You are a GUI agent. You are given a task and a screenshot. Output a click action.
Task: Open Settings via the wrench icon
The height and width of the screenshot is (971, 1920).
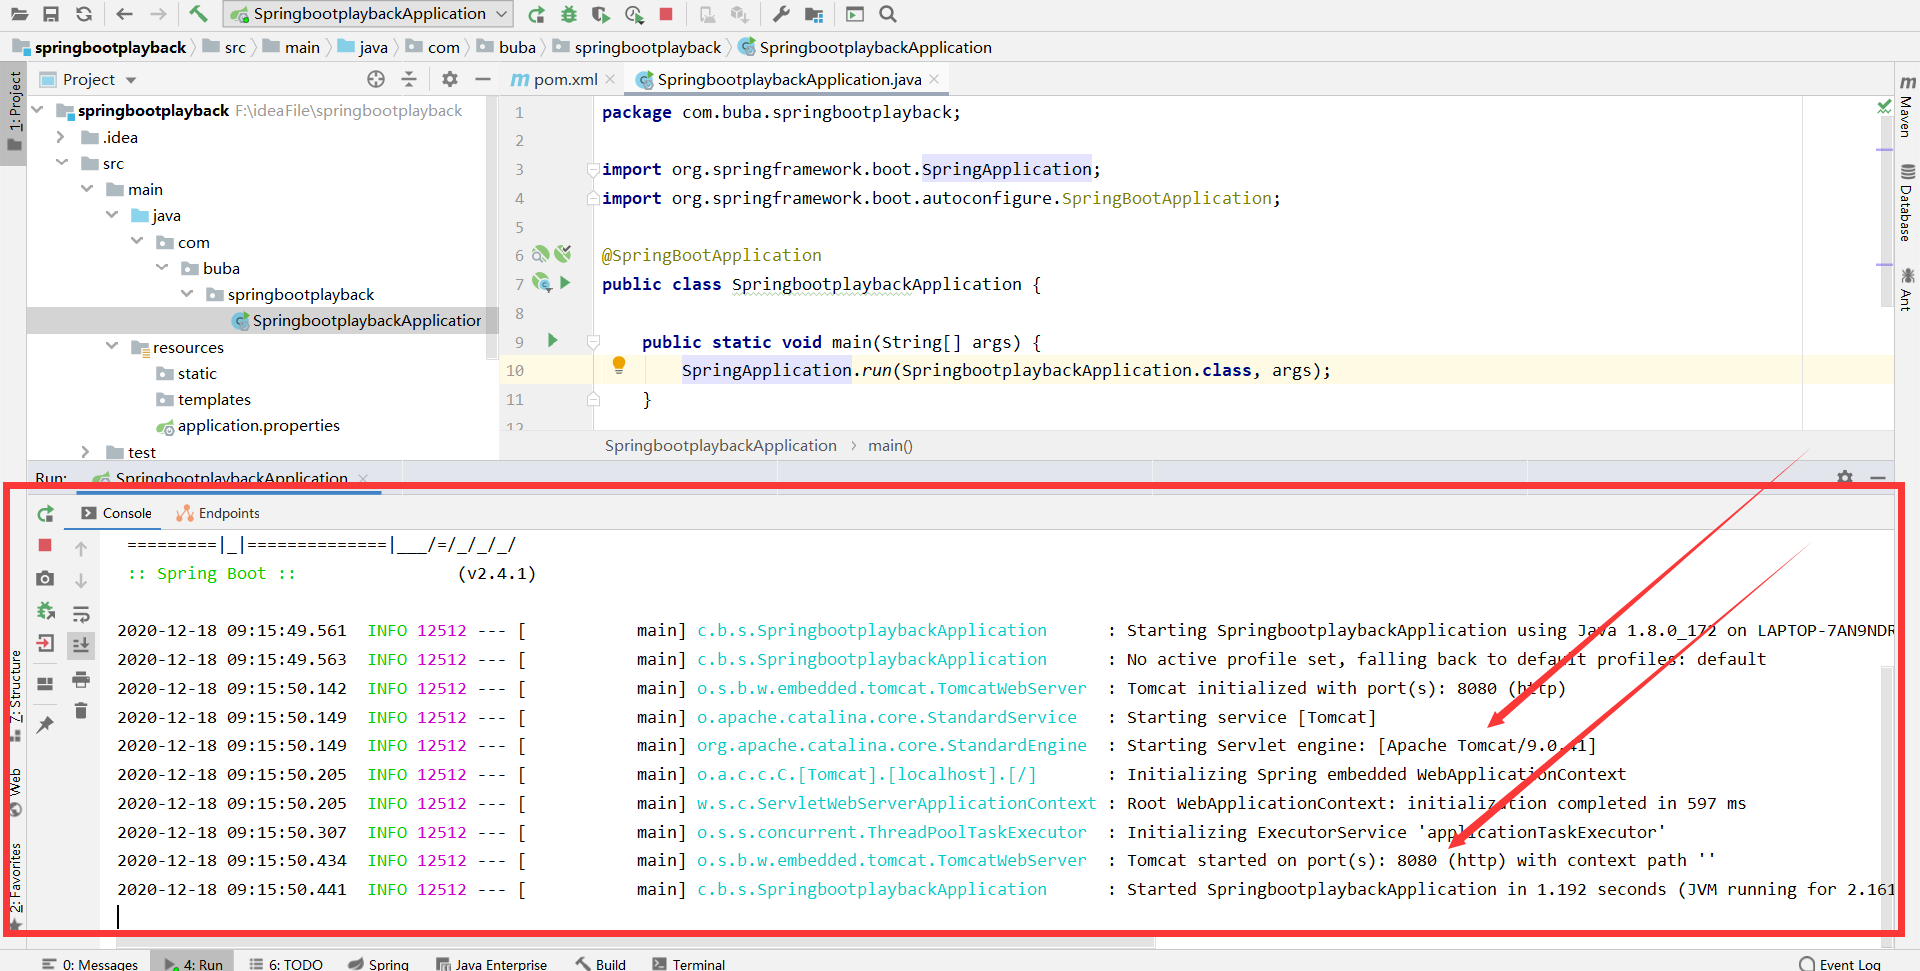click(781, 14)
